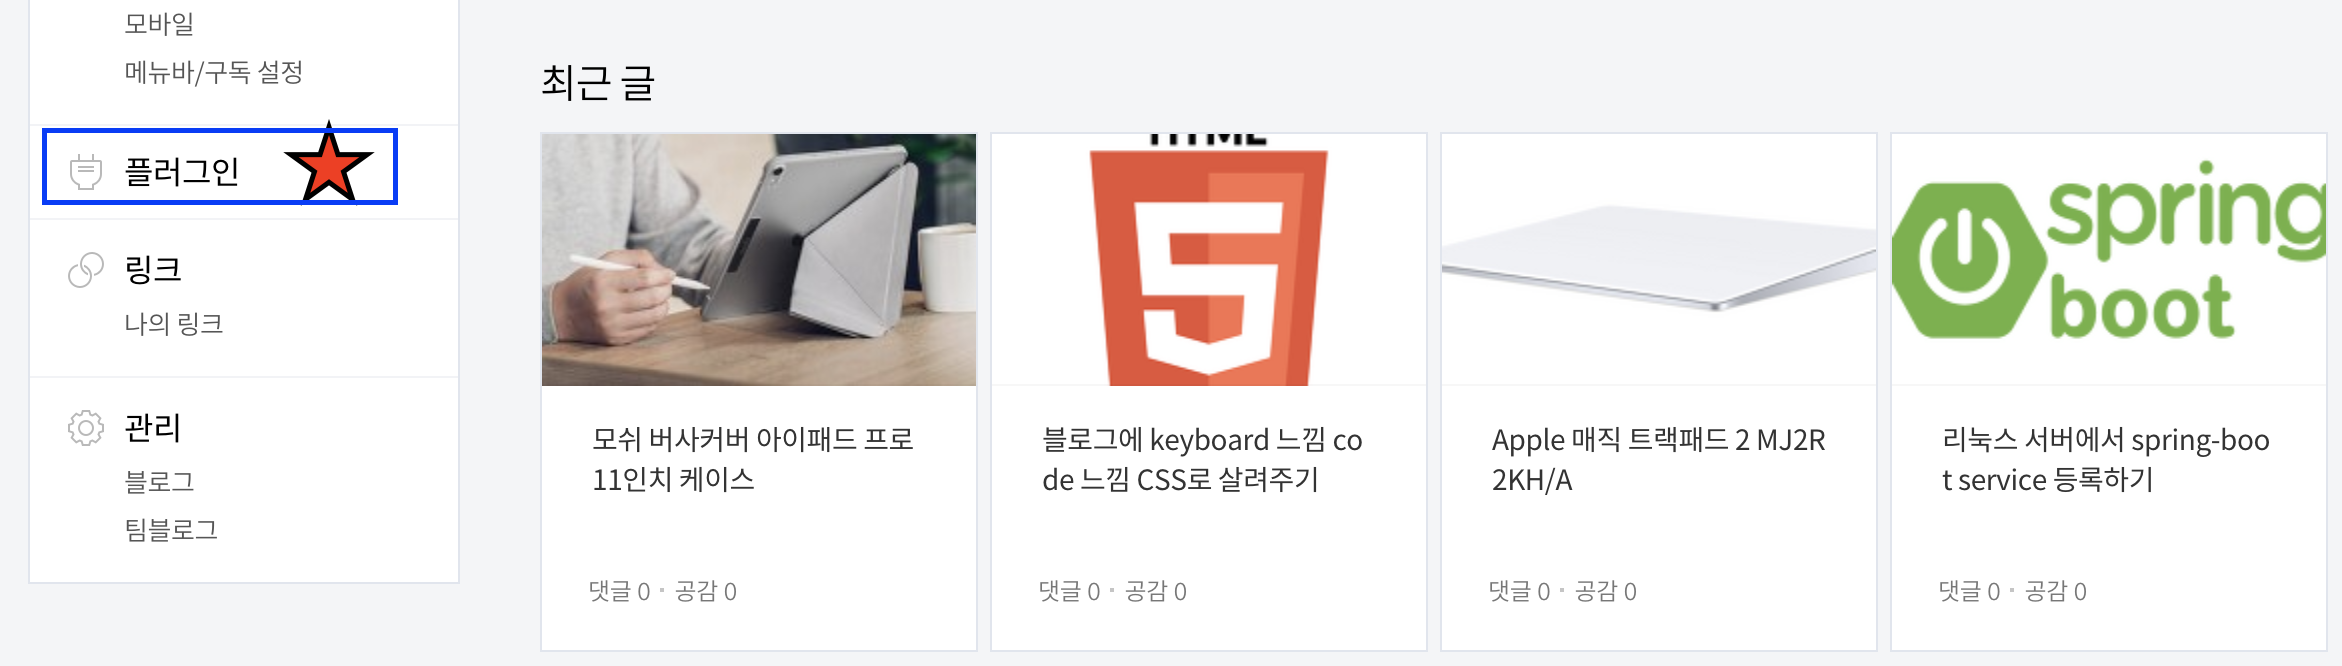Open 메뉴바/구독 설정
2342x666 pixels.
(x=214, y=72)
